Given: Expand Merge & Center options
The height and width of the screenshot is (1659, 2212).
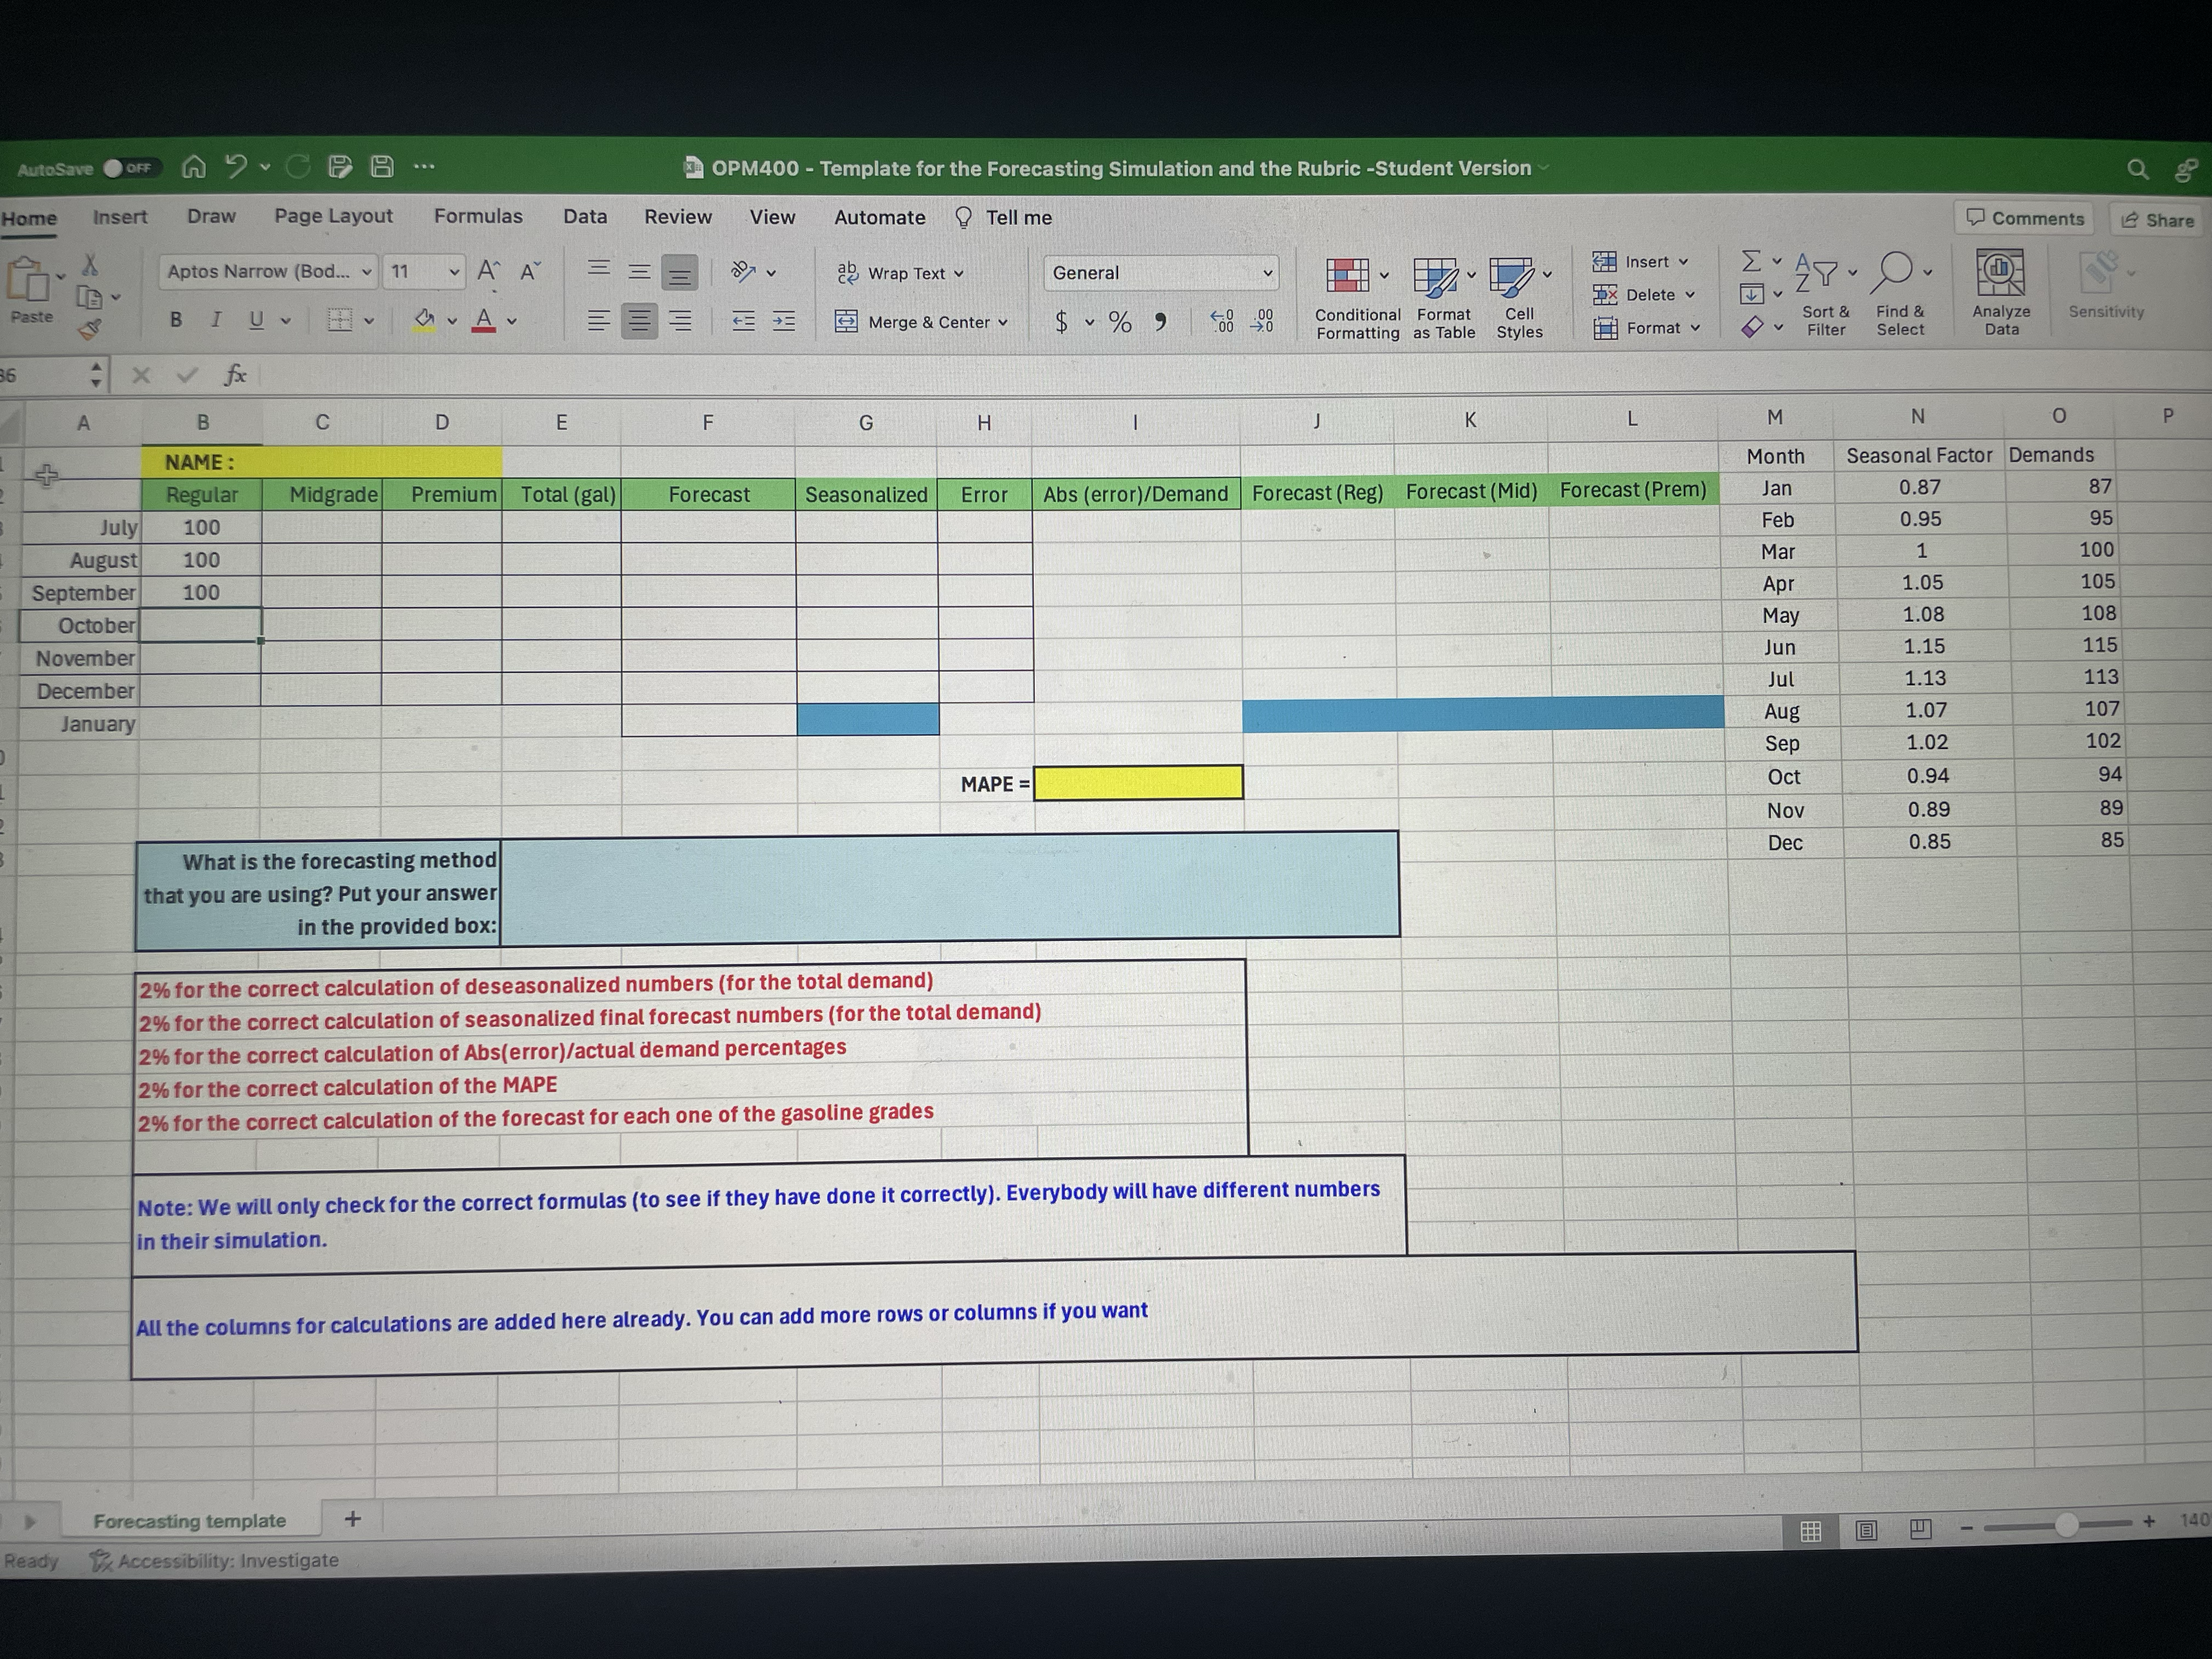Looking at the screenshot, I should [x=1003, y=323].
